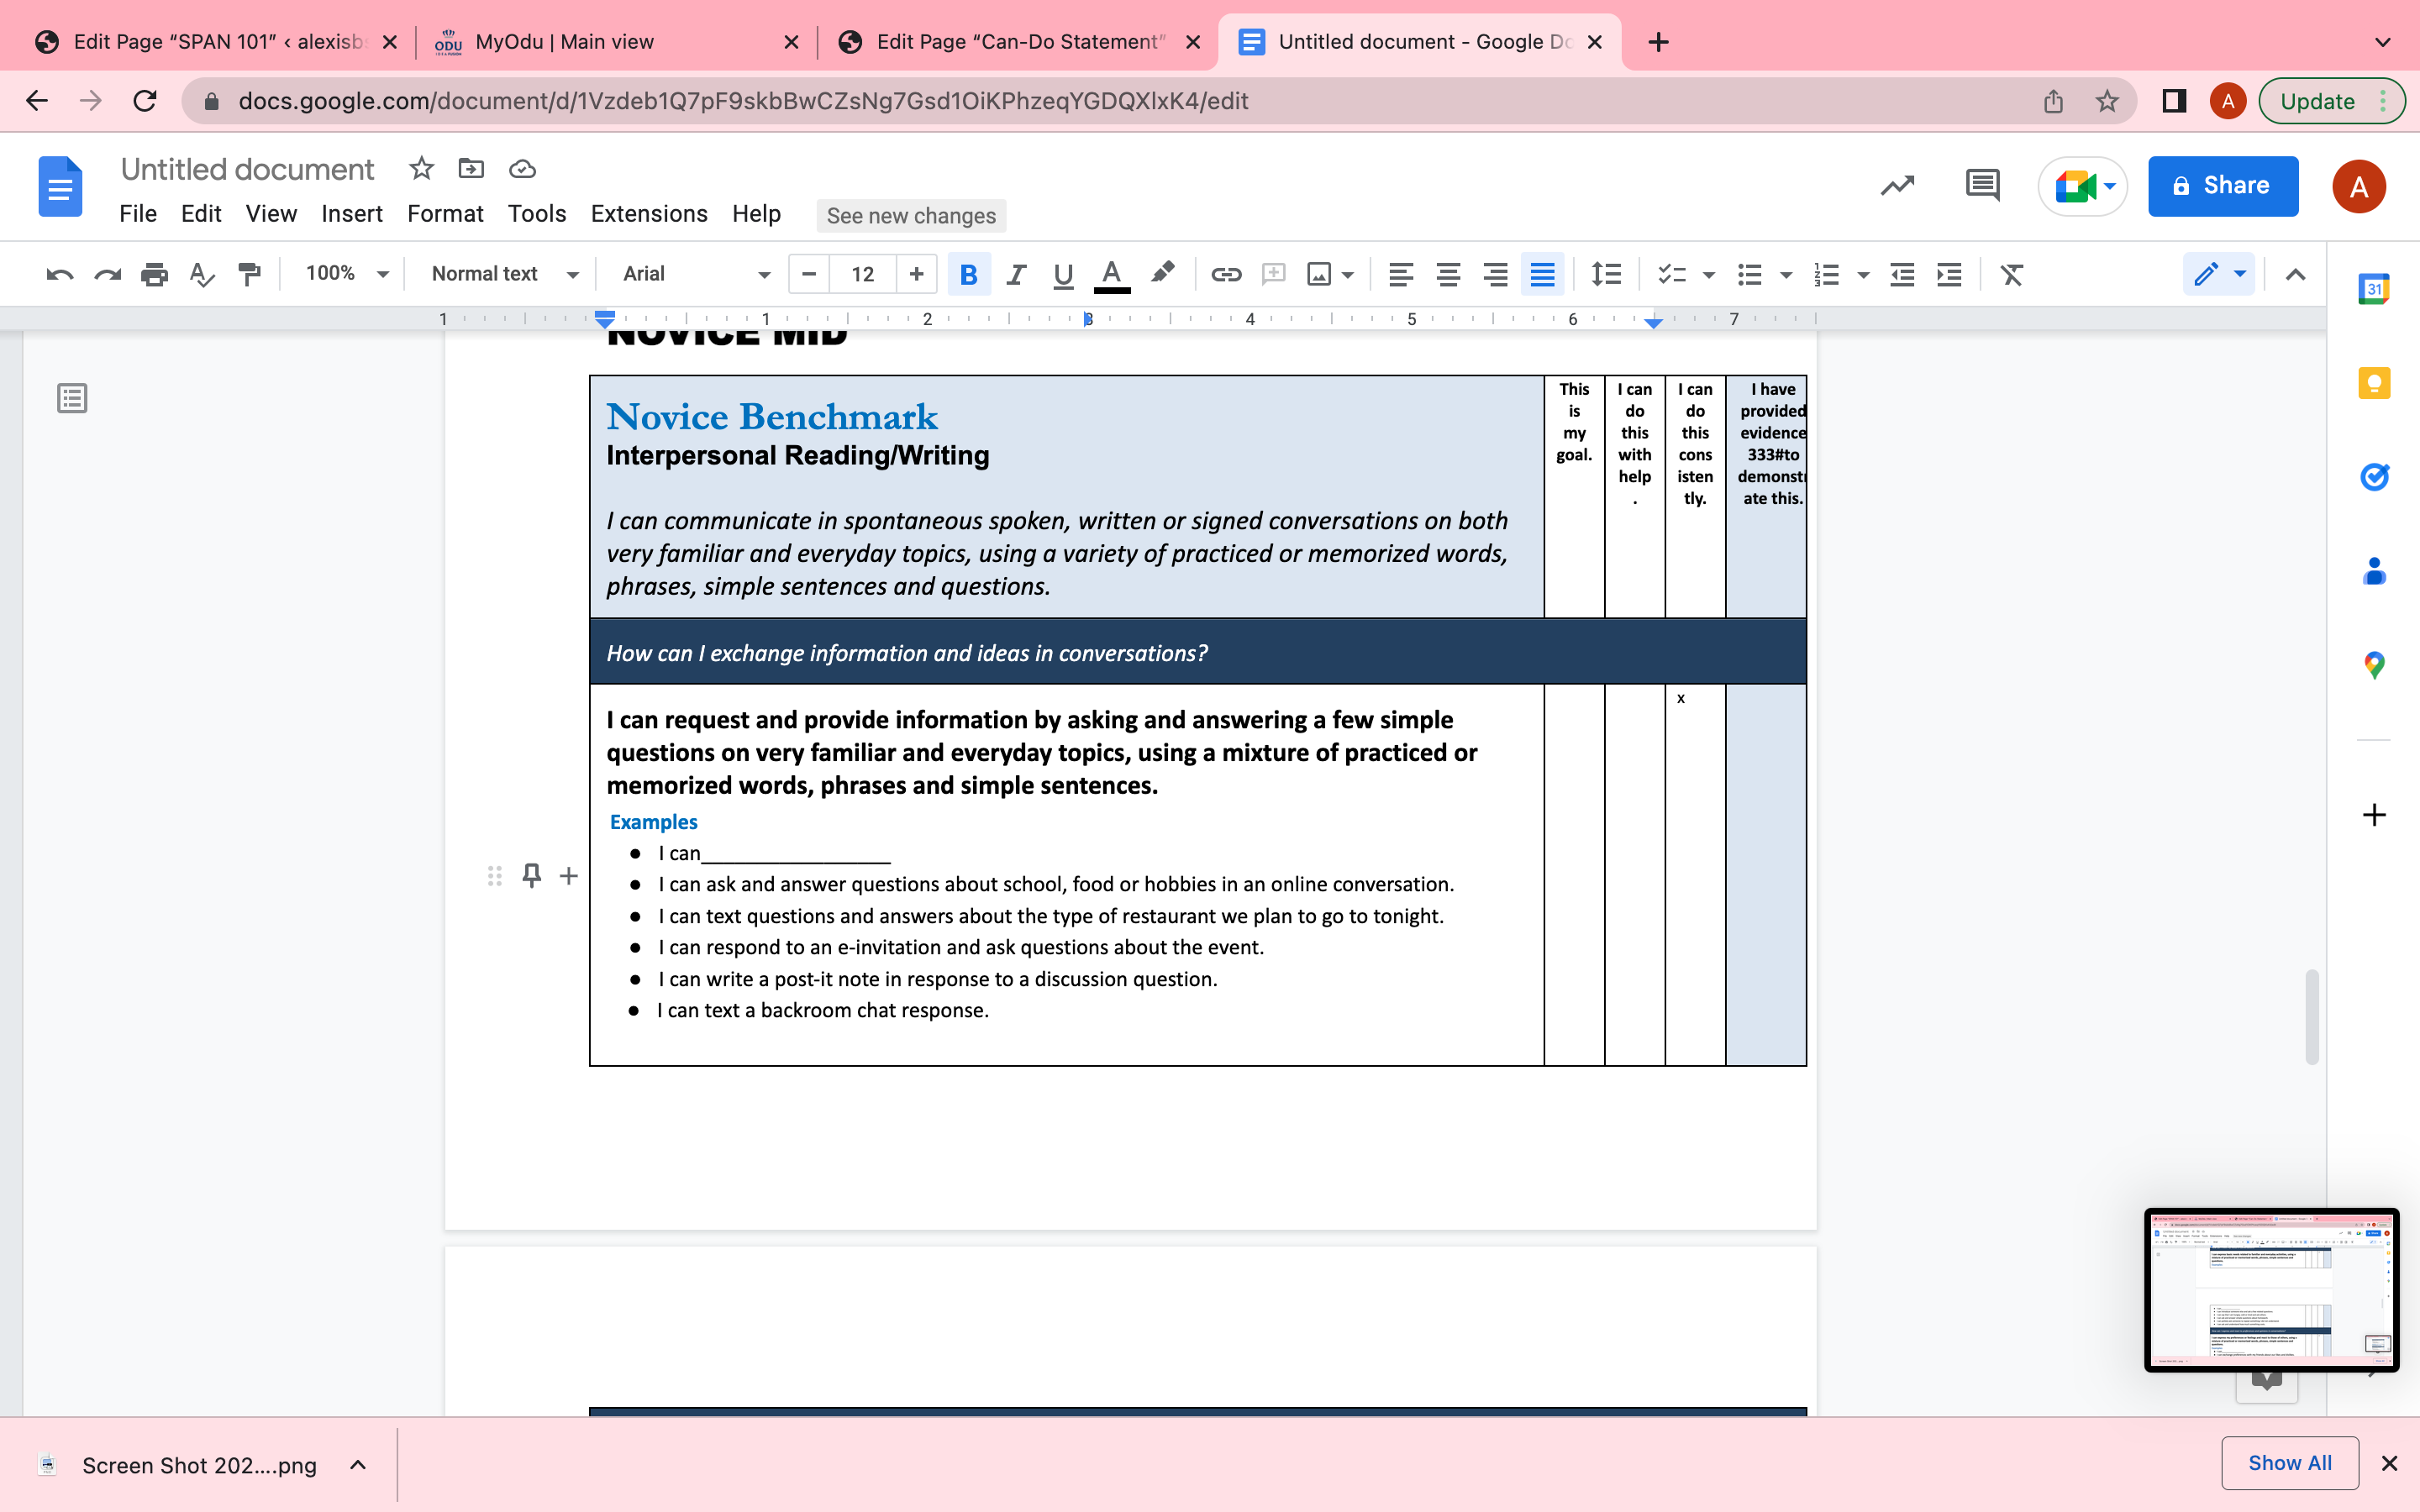Screen dimensions: 2420x1512
Task: Open Contacts in side panel
Action: tap(2374, 571)
